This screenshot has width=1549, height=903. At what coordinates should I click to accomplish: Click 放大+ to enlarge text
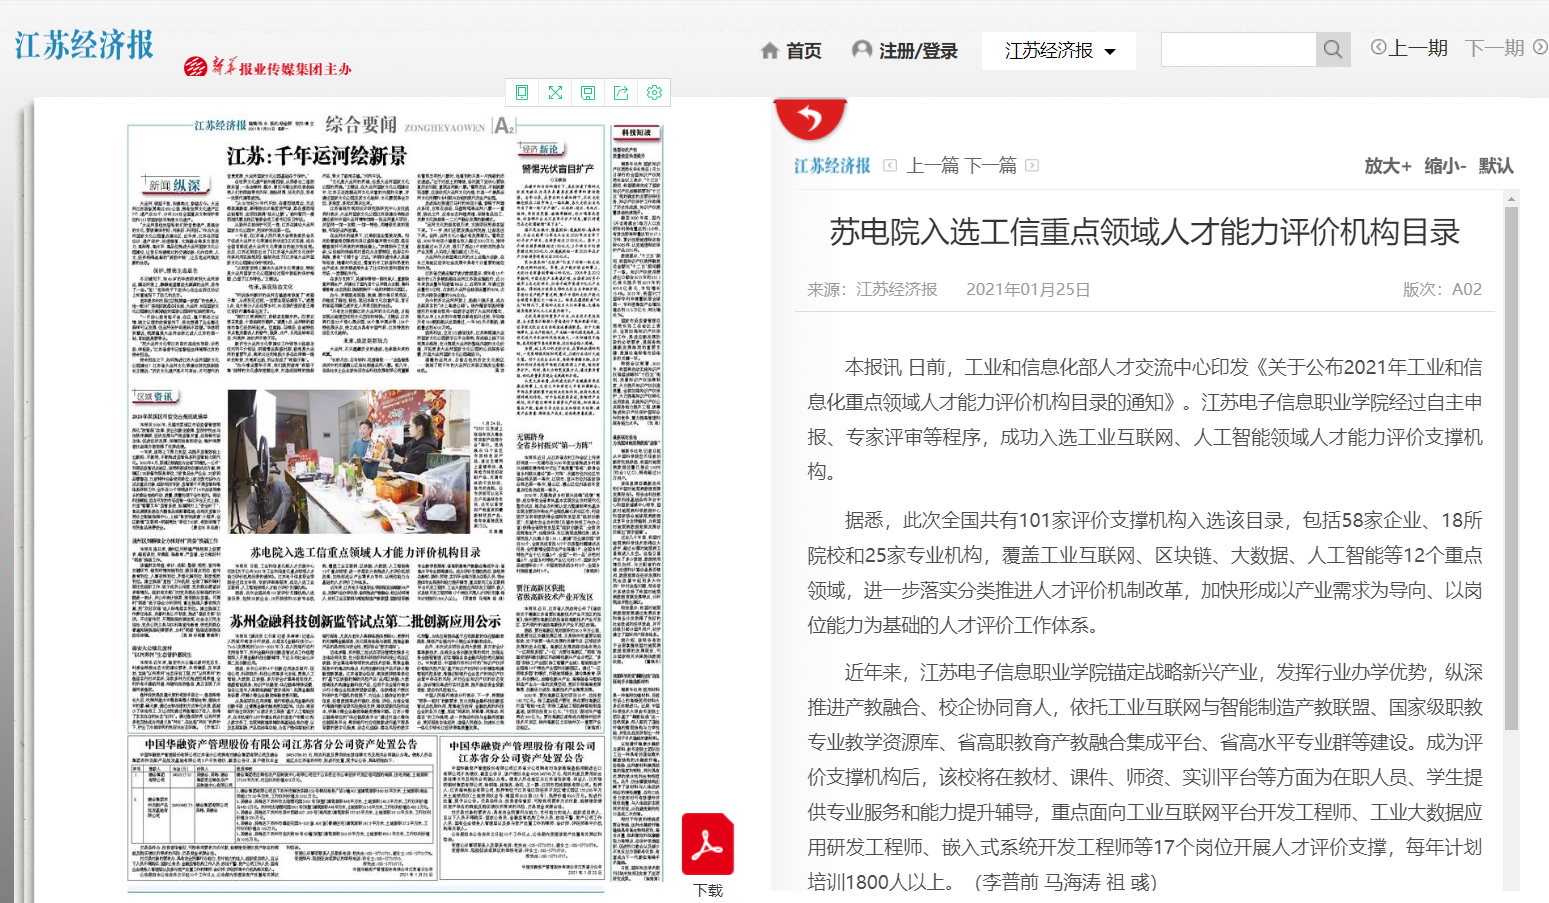pos(1388,166)
